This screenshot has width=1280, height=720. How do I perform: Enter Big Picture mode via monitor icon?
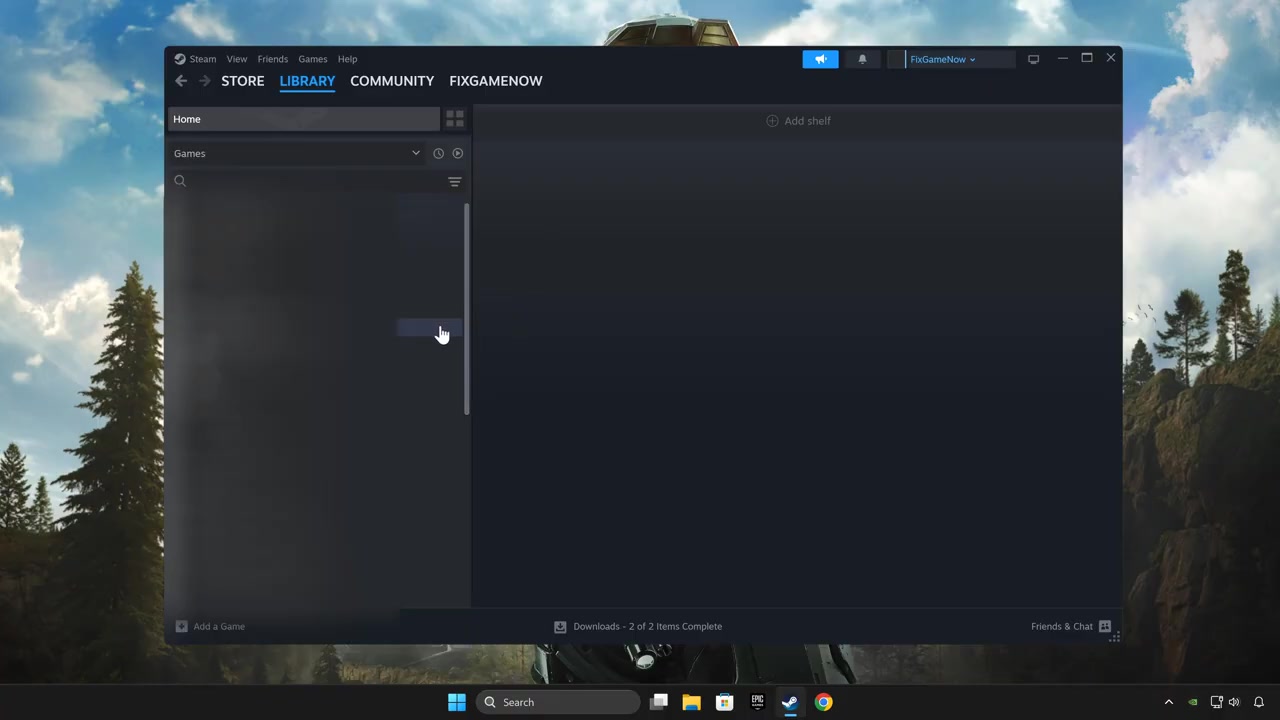coord(1033,59)
